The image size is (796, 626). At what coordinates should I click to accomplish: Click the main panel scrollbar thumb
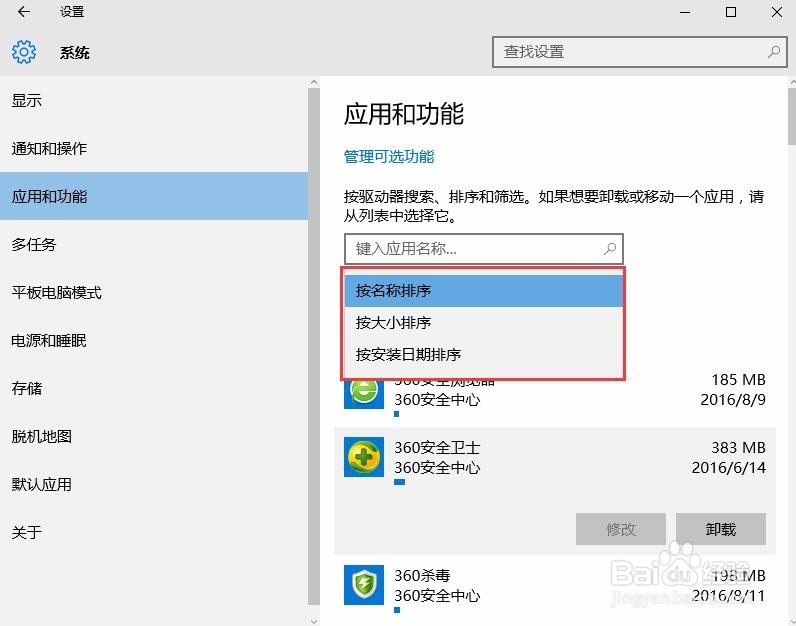pyautogui.click(x=792, y=116)
